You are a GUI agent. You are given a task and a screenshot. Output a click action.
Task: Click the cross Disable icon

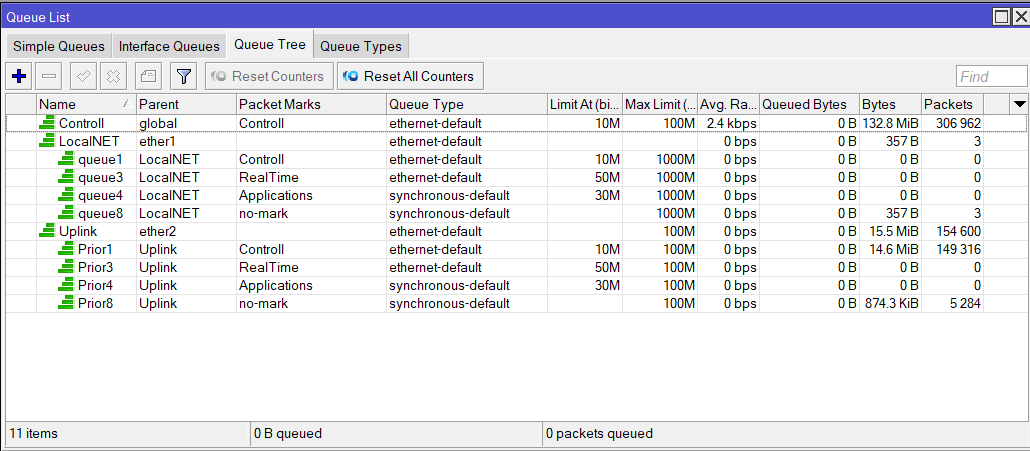(114, 76)
